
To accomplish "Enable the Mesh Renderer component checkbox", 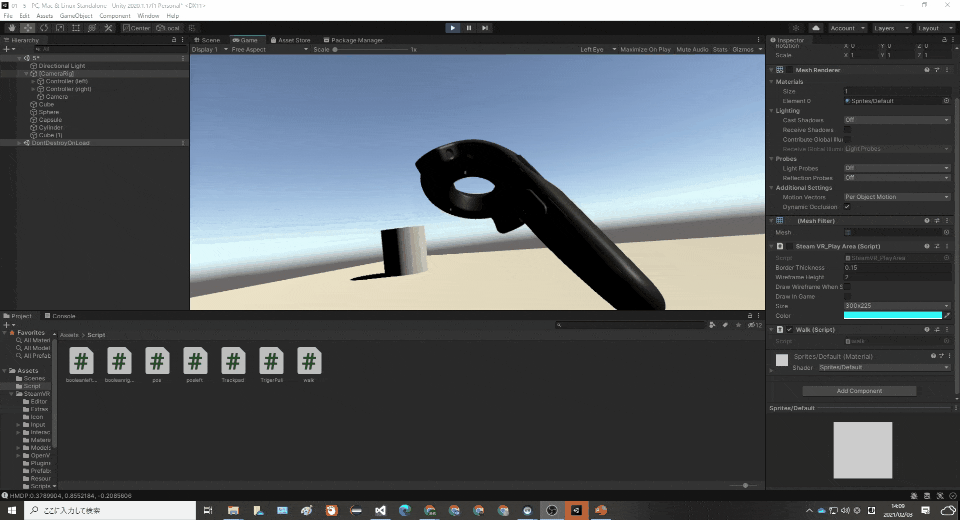I will 790,70.
